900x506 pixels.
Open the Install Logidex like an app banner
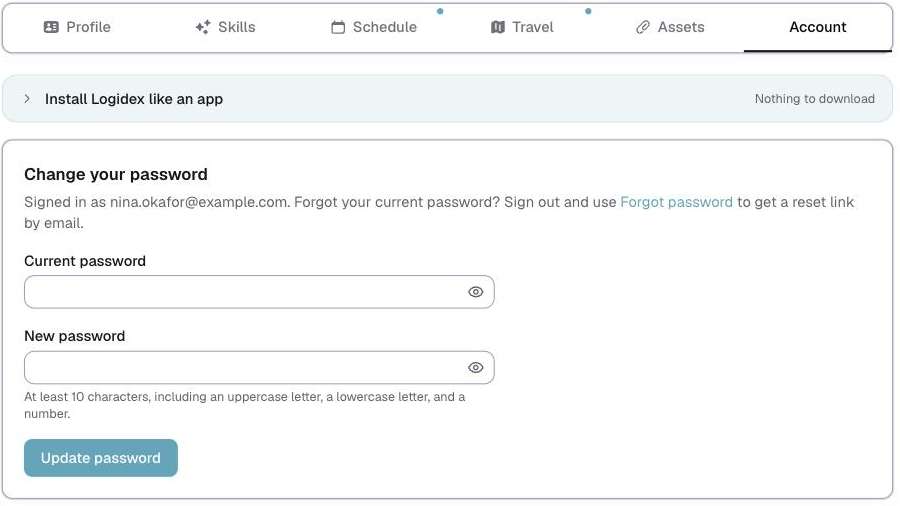point(448,99)
